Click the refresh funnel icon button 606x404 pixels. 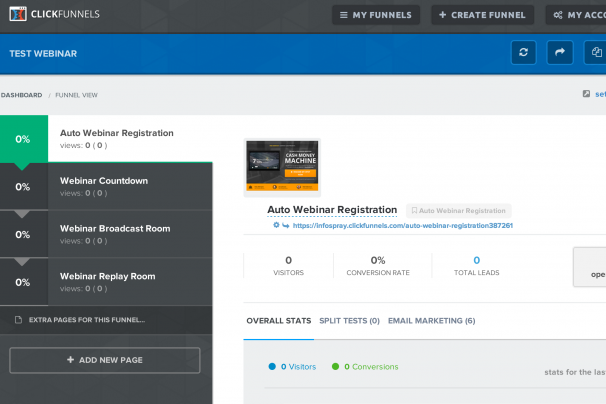pyautogui.click(x=523, y=53)
